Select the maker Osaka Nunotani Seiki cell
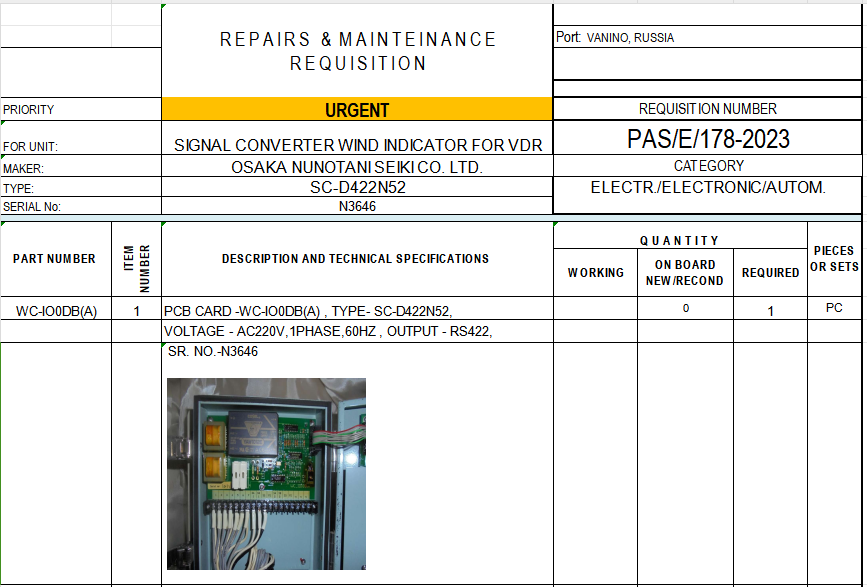The image size is (867, 587). [357, 168]
